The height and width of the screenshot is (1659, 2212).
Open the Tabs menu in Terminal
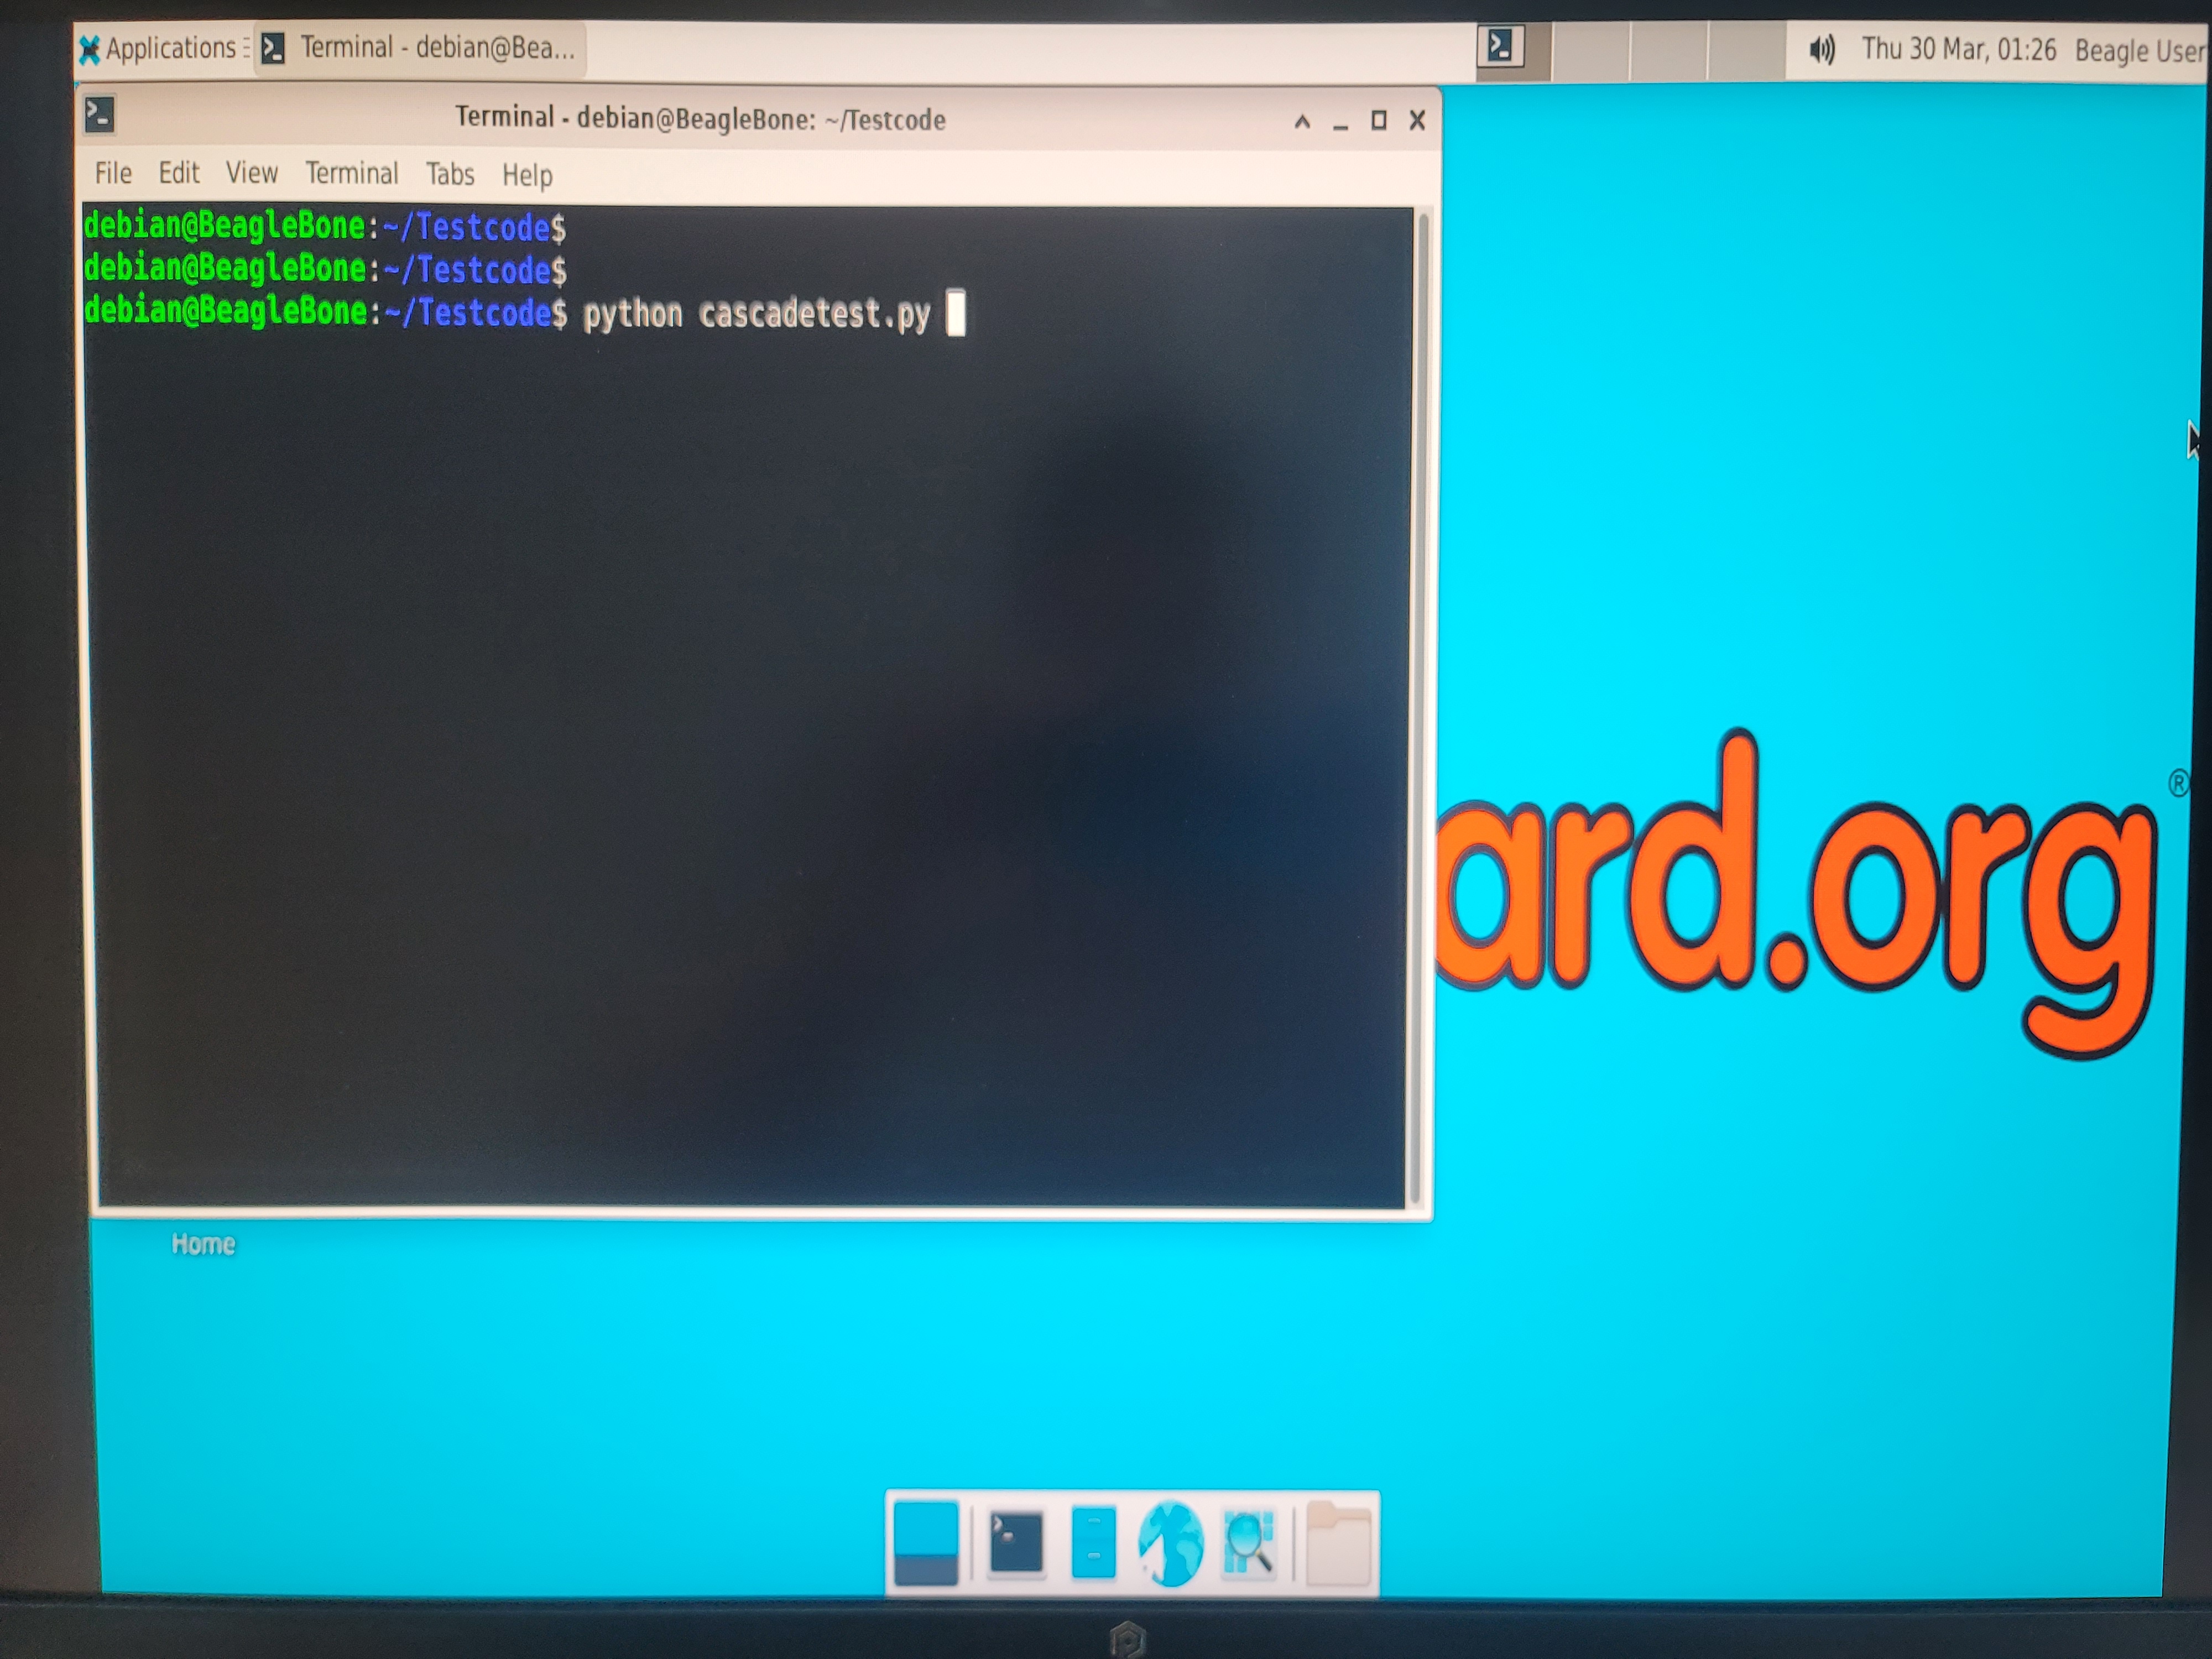click(x=450, y=174)
